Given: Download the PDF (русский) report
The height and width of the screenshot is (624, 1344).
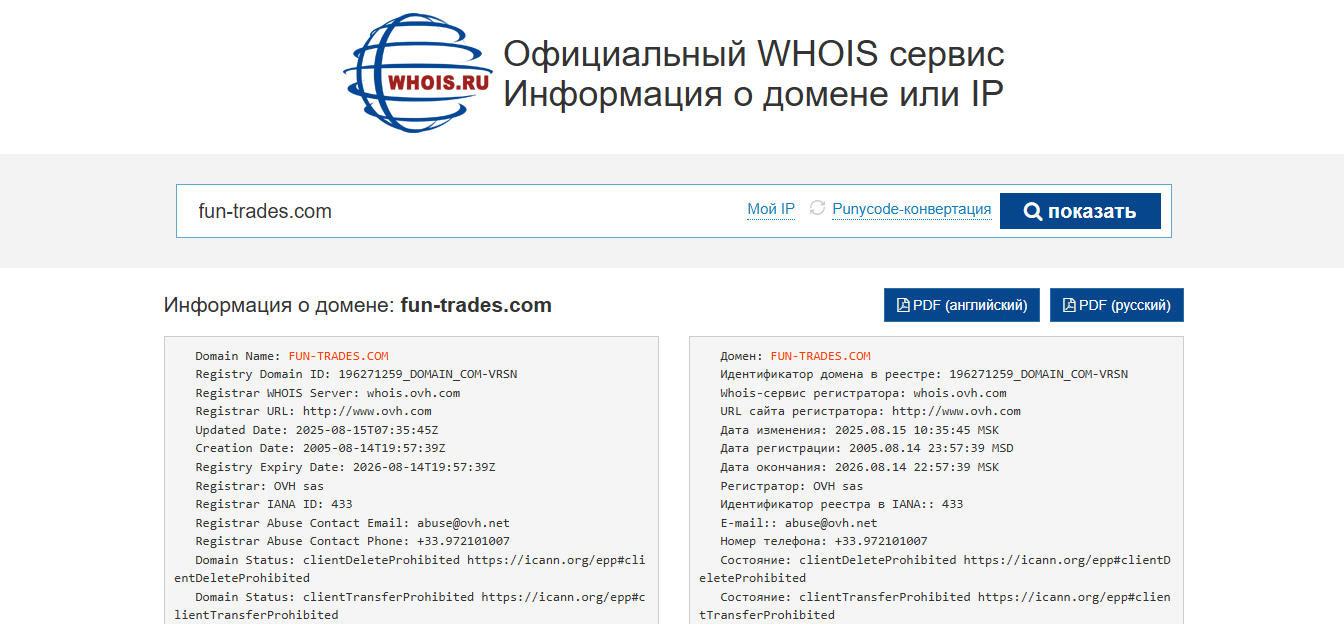Looking at the screenshot, I should click(1116, 305).
